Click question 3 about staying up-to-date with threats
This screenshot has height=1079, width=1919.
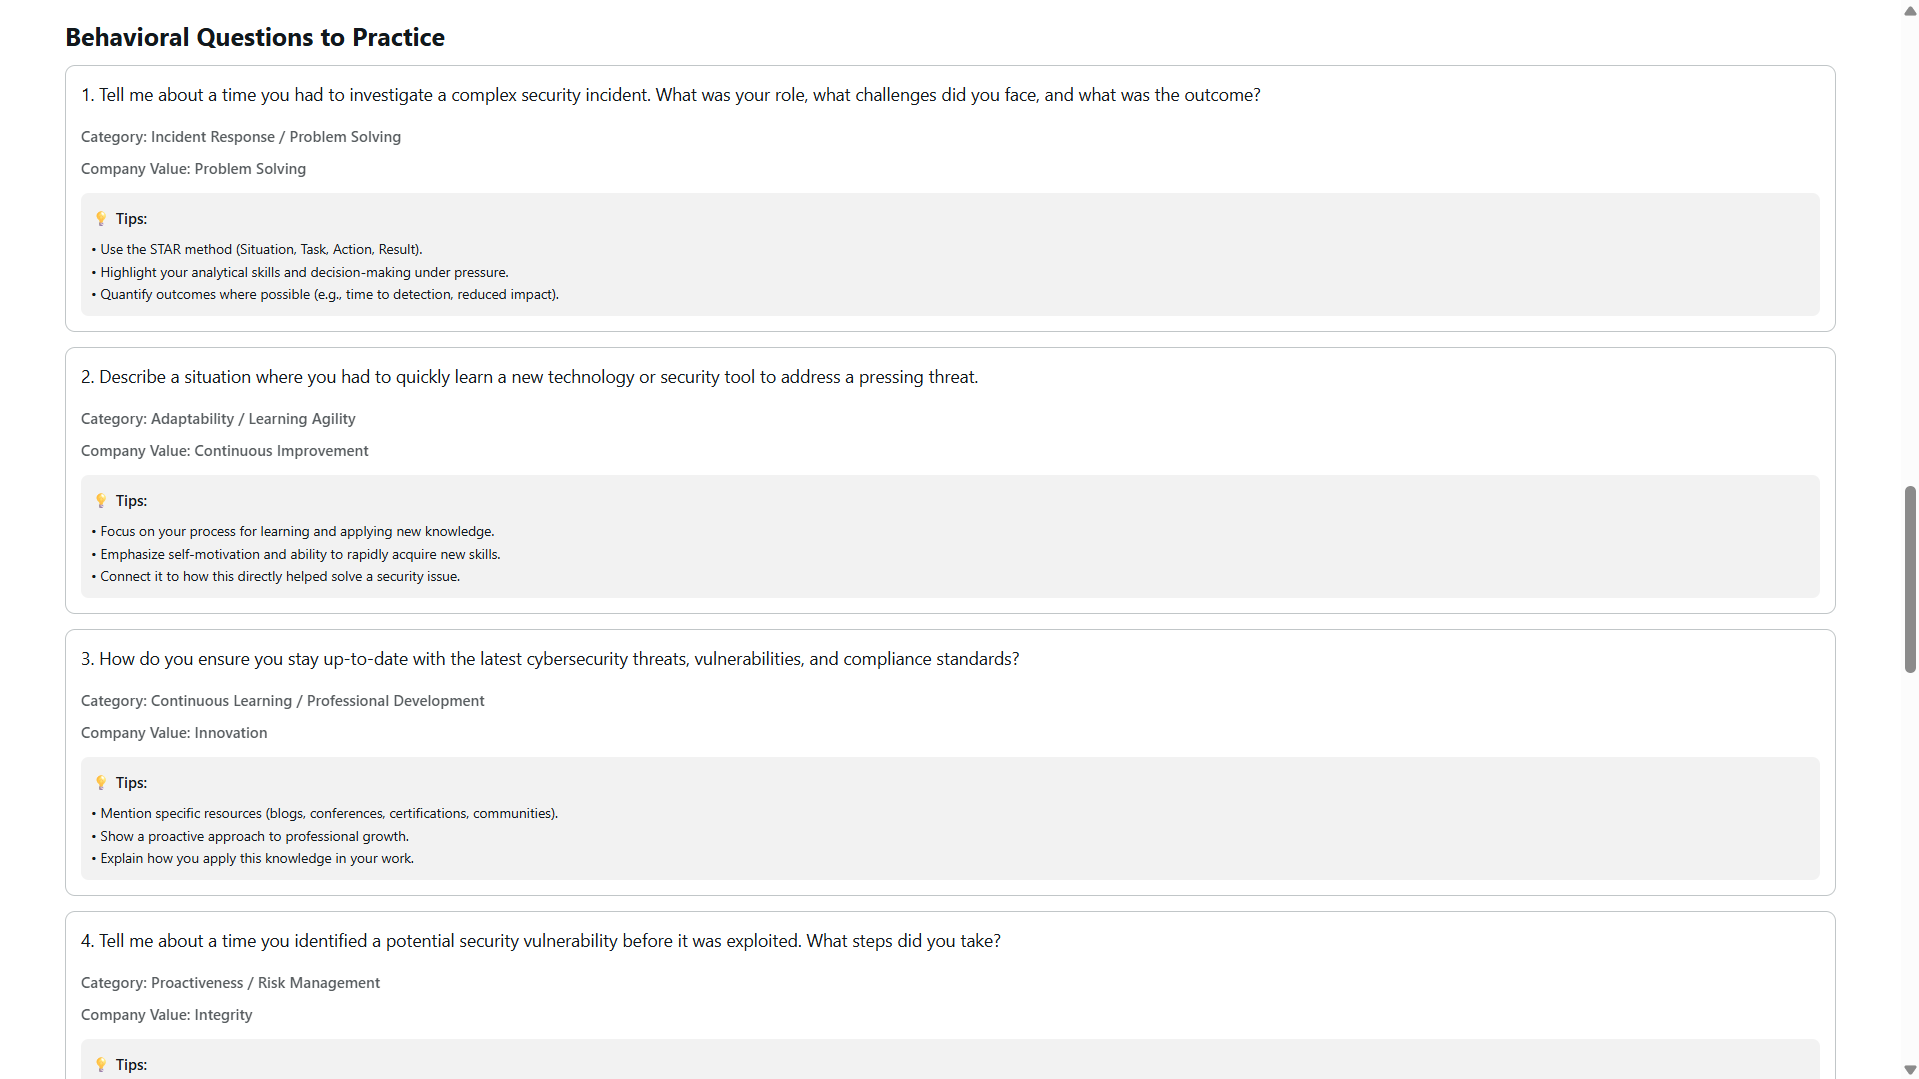tap(550, 659)
